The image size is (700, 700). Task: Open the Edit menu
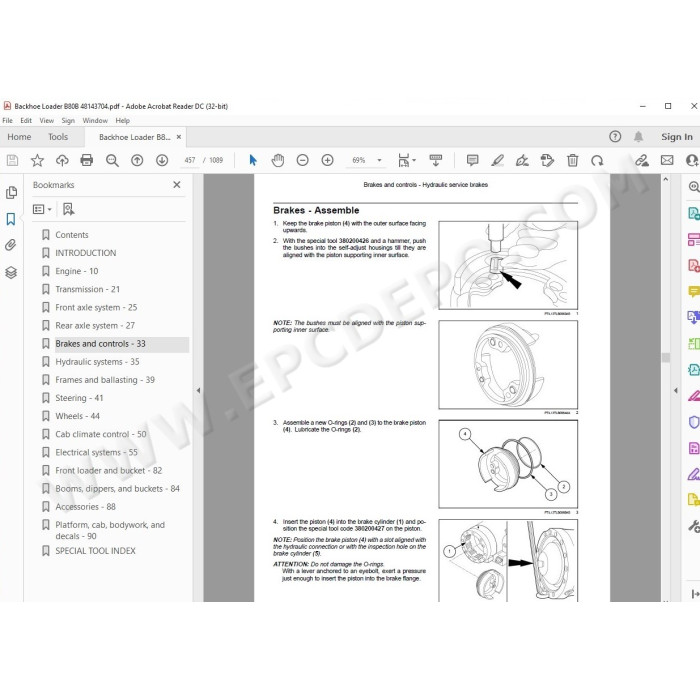(26, 121)
